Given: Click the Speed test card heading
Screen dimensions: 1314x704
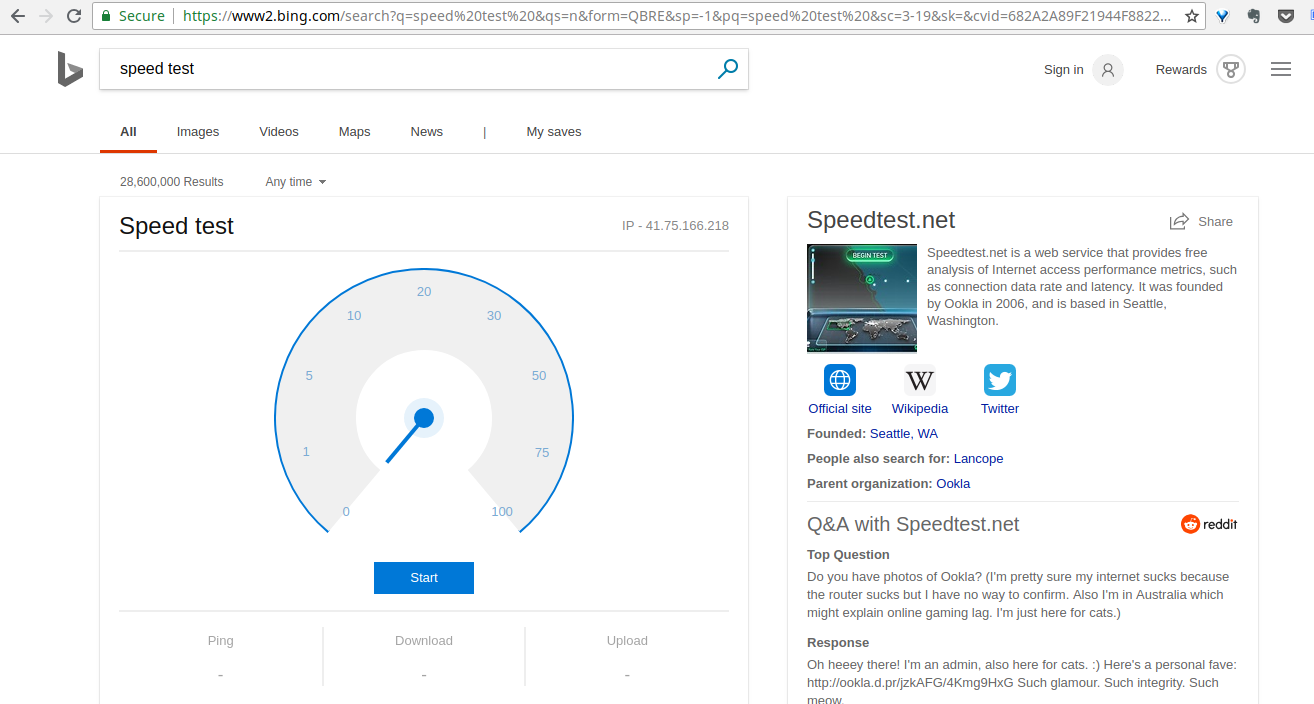Looking at the screenshot, I should coord(176,226).
